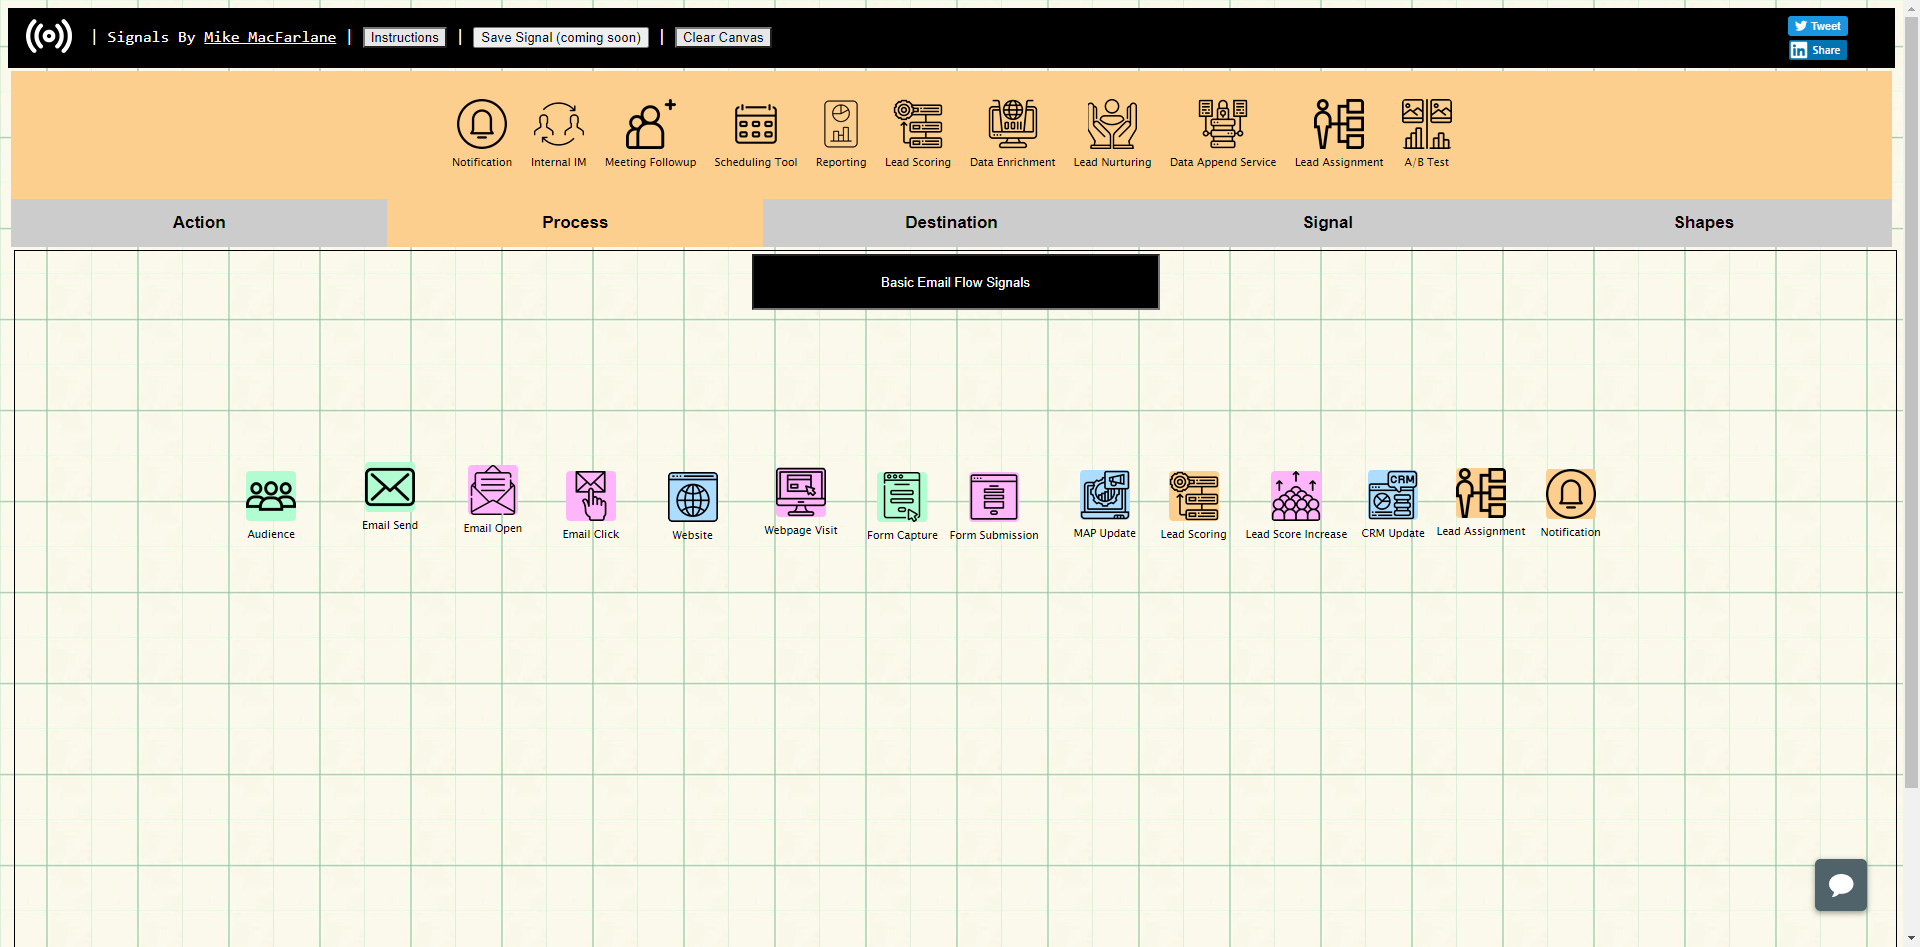
Task: Switch to the Action tab
Action: (x=199, y=222)
